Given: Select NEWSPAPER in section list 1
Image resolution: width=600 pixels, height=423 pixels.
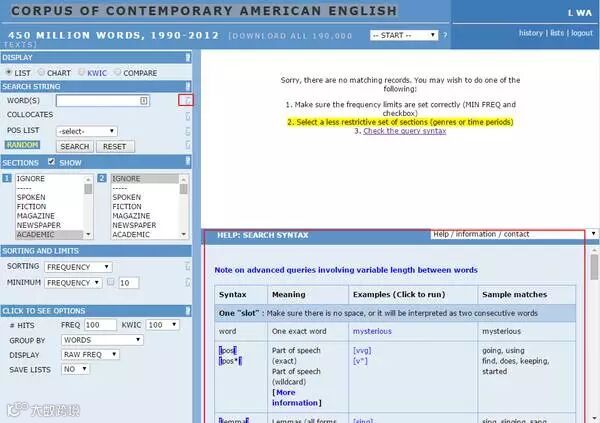Looking at the screenshot, I should coord(39,225).
